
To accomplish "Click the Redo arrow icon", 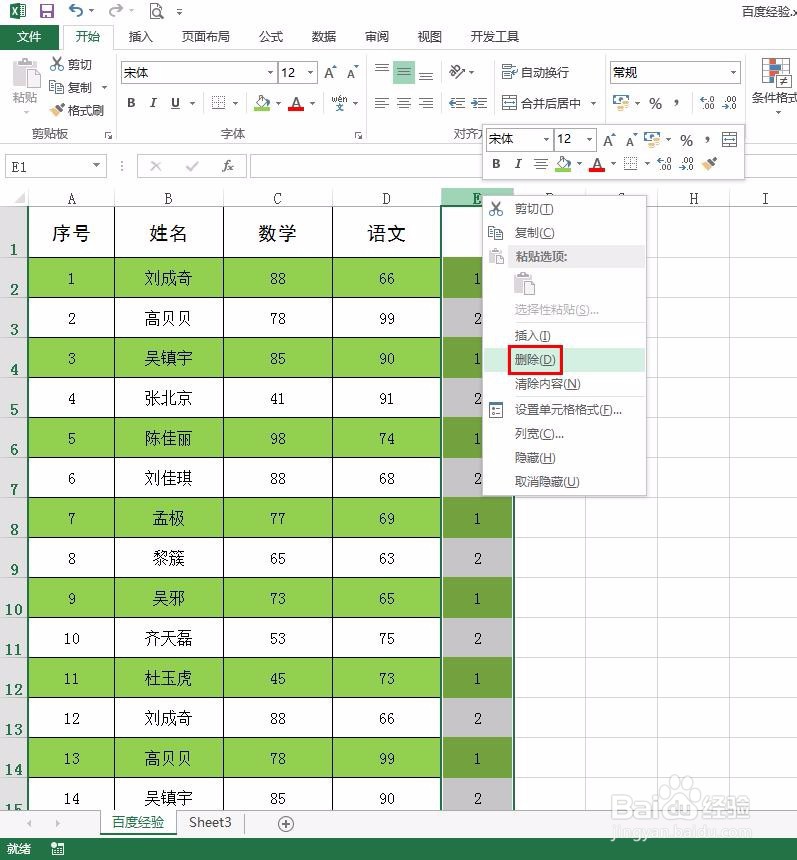I will click(x=116, y=10).
